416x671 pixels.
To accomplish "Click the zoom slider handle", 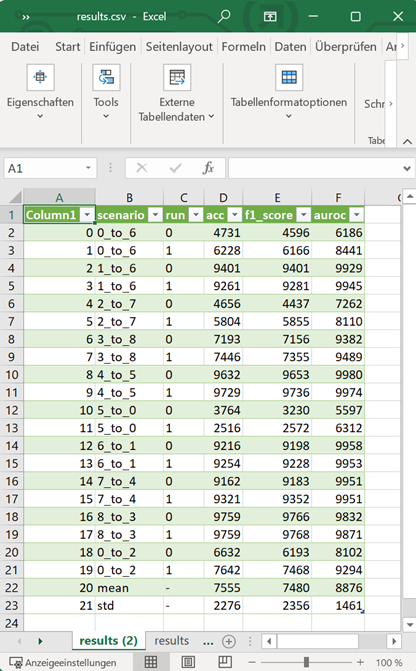I will click(306, 662).
